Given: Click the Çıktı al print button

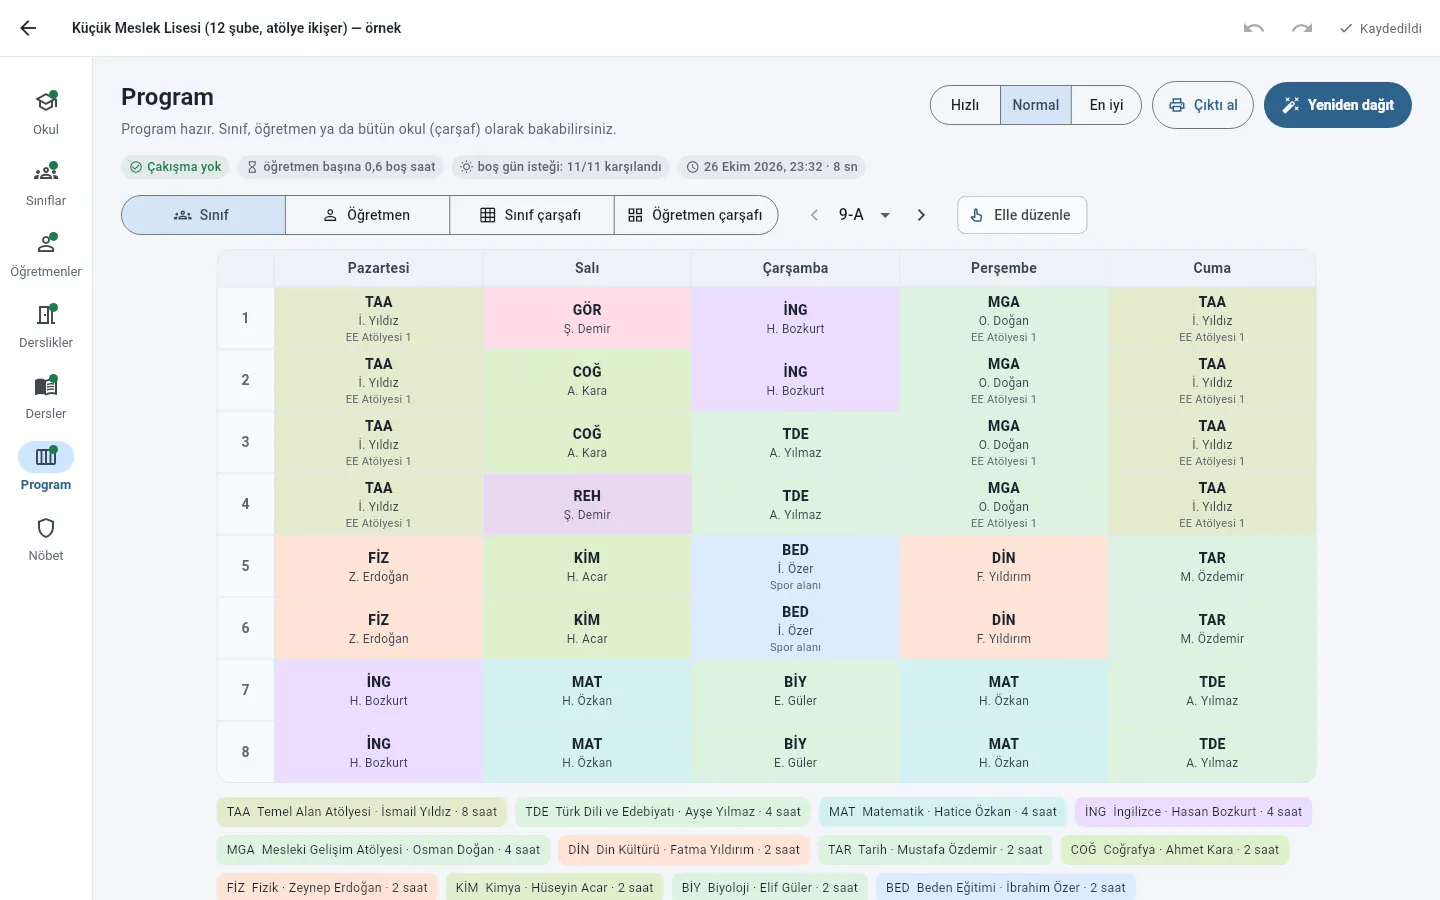Looking at the screenshot, I should point(1203,105).
